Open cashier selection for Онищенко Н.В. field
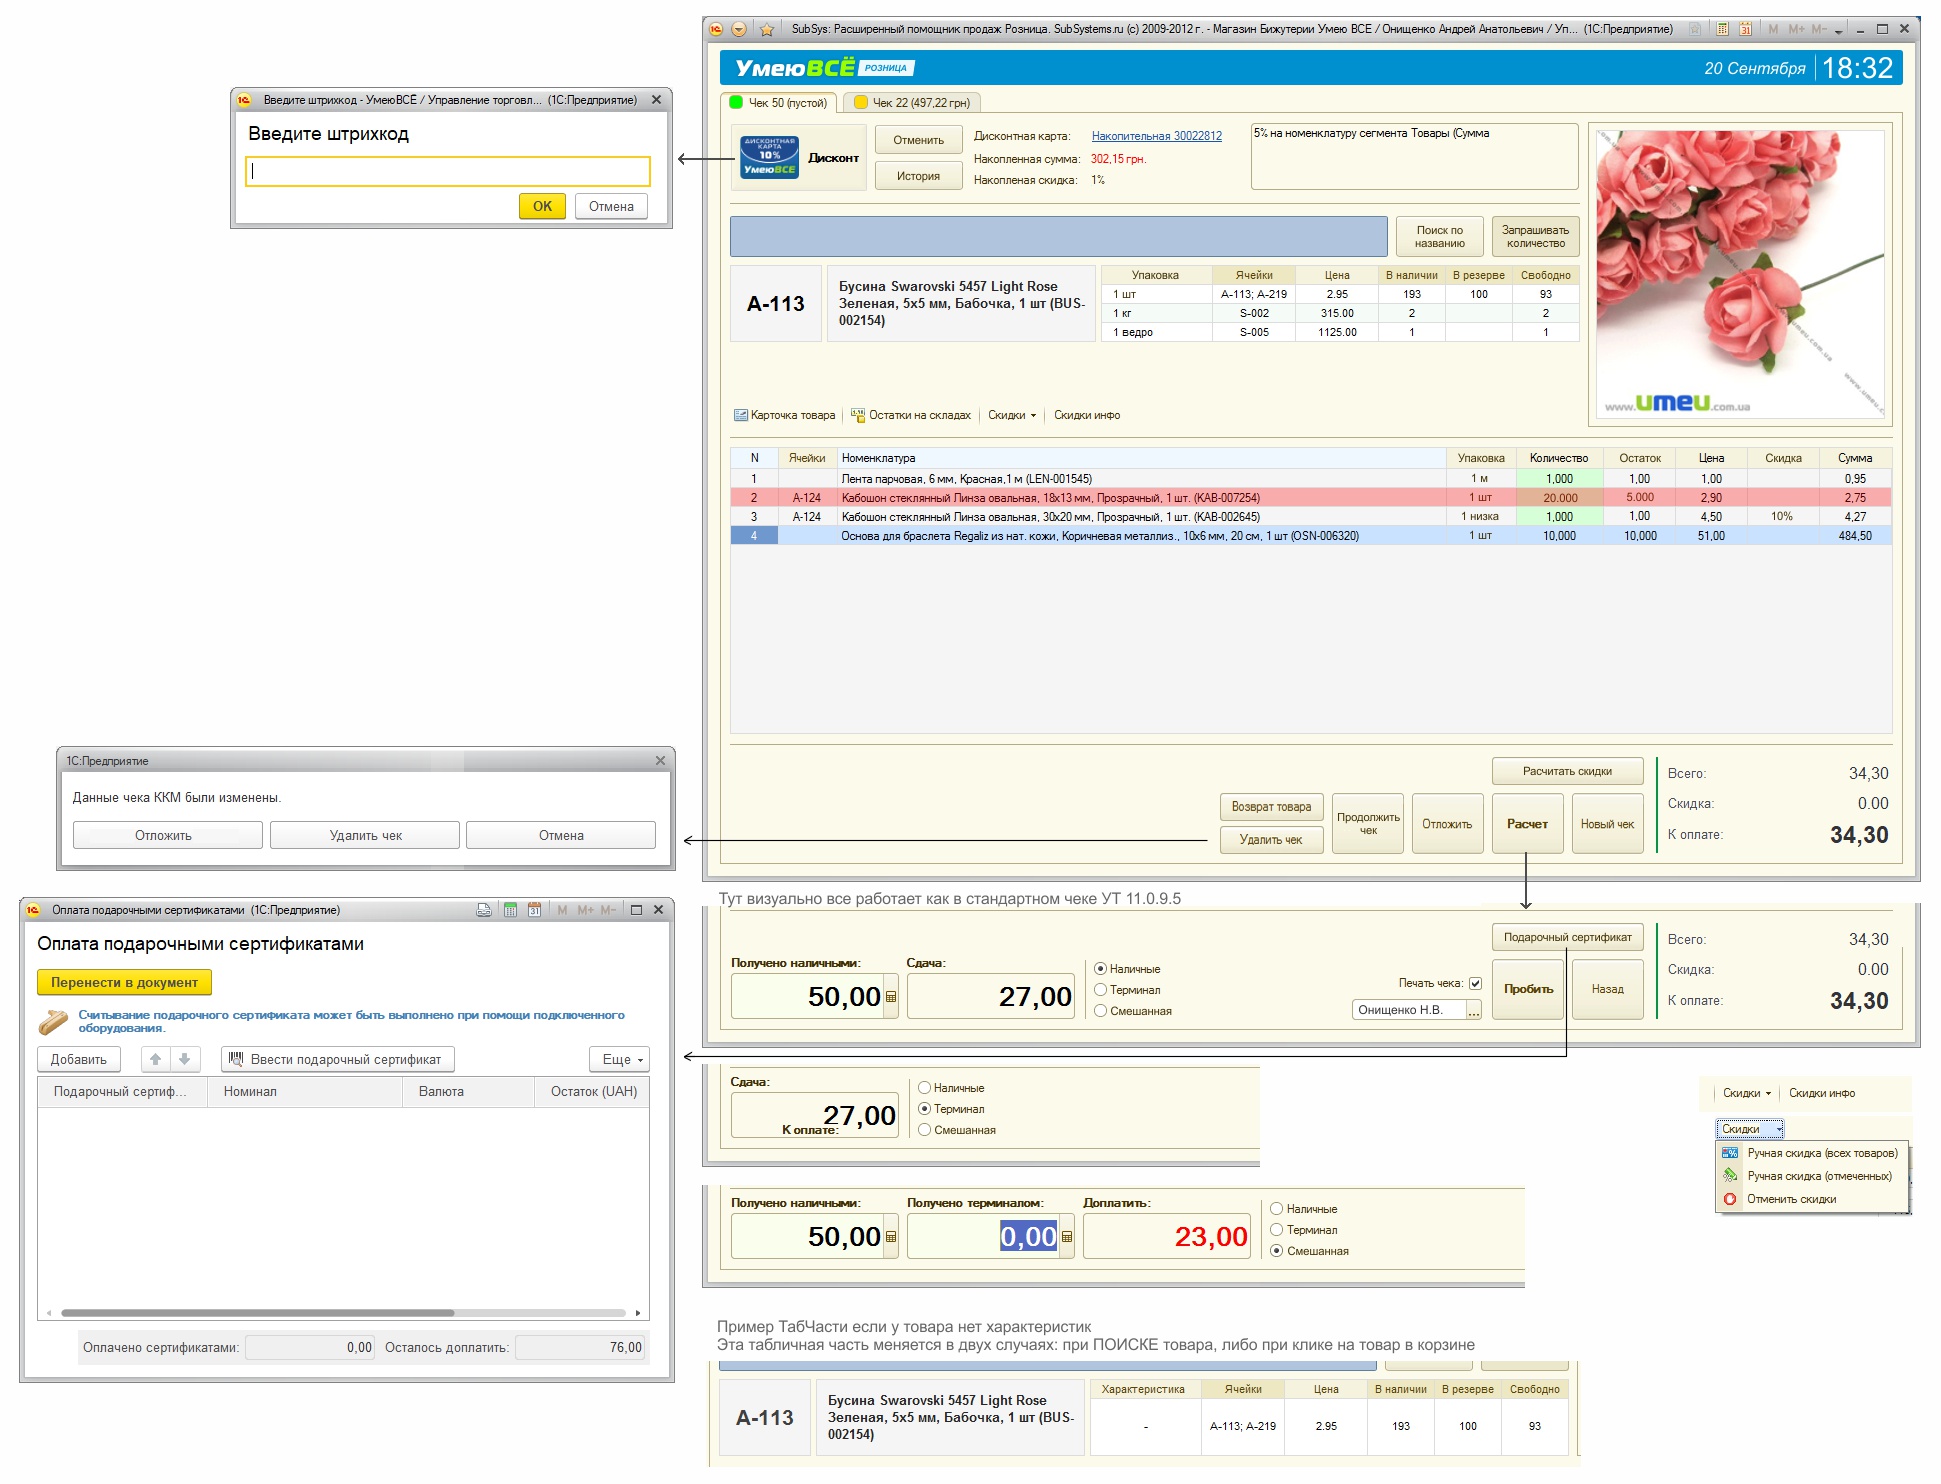The width and height of the screenshot is (1941, 1484). (x=1474, y=1010)
